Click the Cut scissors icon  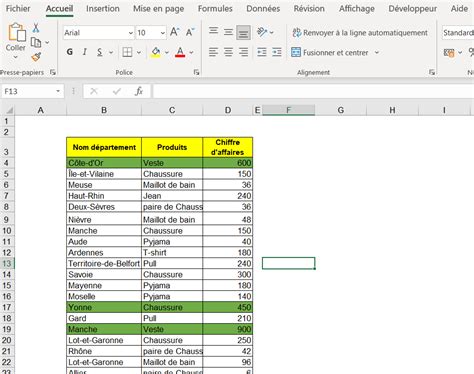[x=36, y=28]
